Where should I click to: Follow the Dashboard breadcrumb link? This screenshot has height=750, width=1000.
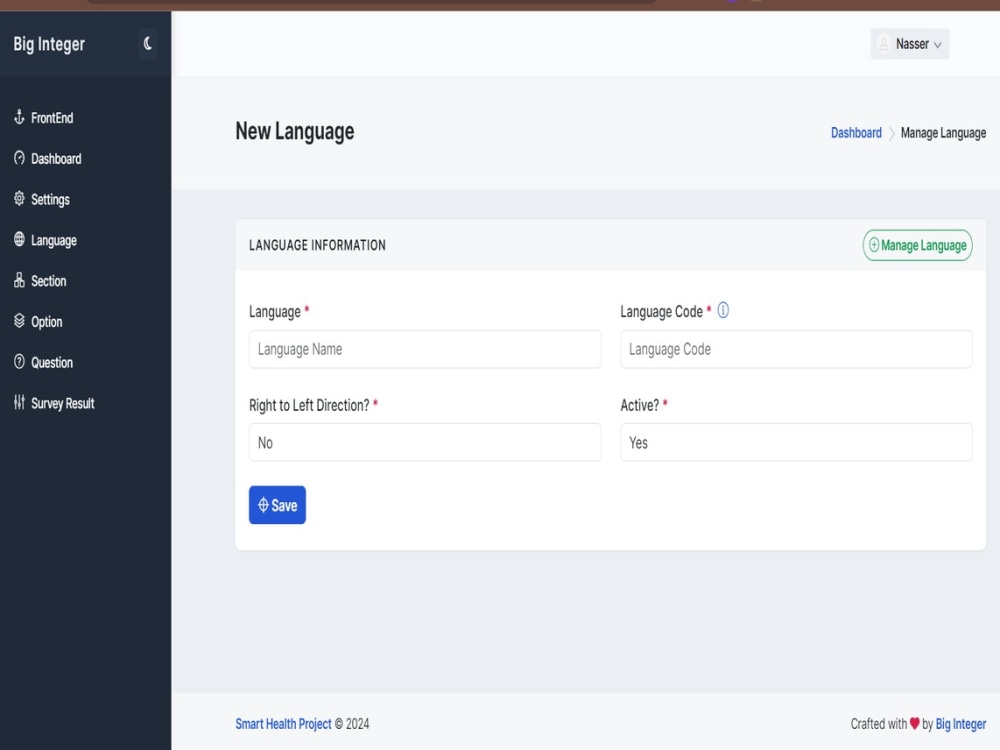856,133
